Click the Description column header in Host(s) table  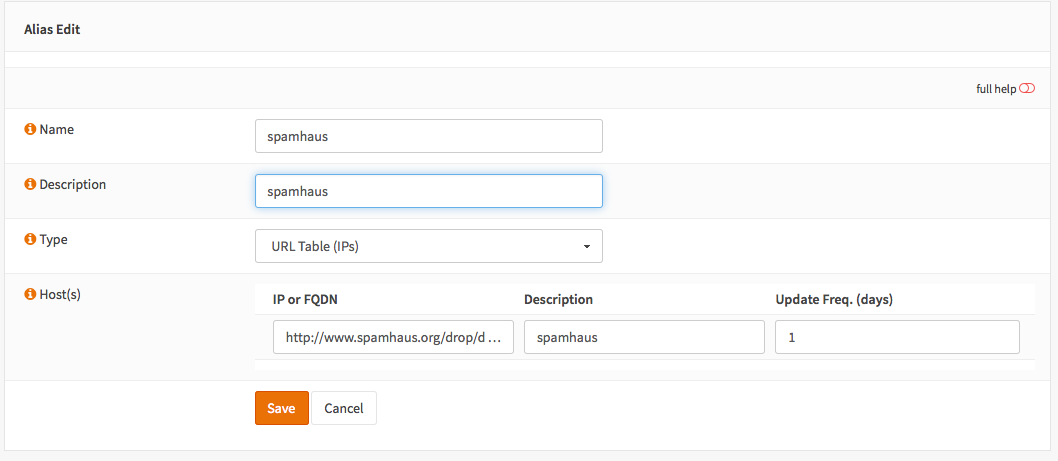coord(558,300)
